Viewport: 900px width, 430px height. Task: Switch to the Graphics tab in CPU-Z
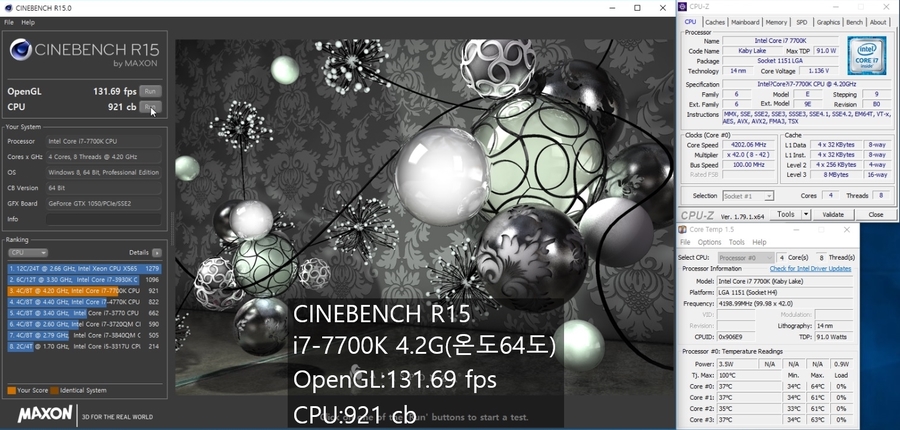pyautogui.click(x=828, y=22)
